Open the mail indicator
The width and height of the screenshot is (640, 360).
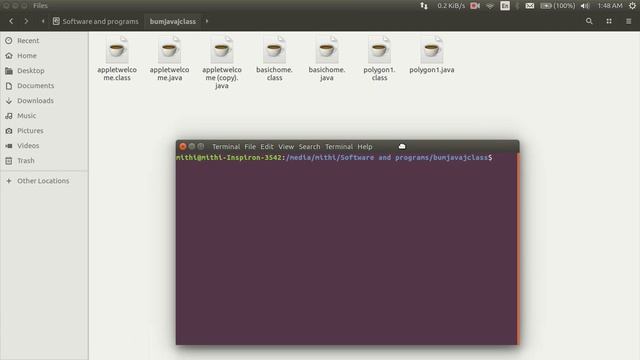pyautogui.click(x=530, y=6)
